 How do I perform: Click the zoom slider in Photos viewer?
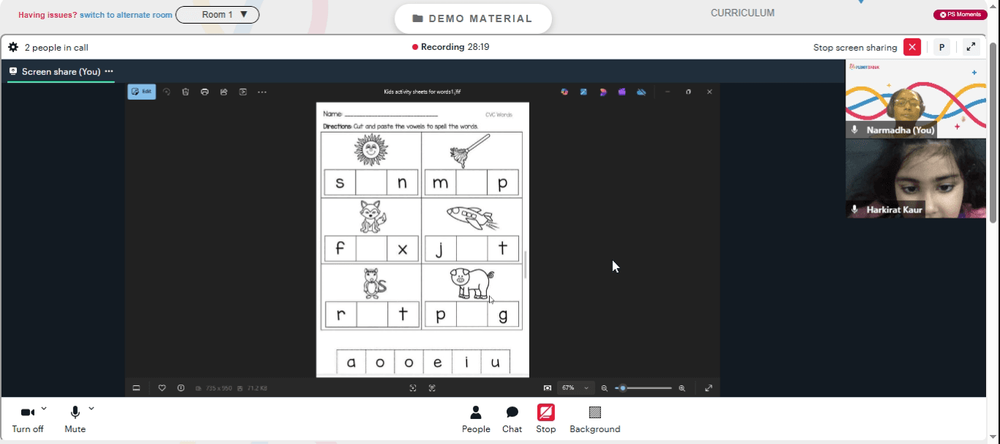[x=643, y=388]
